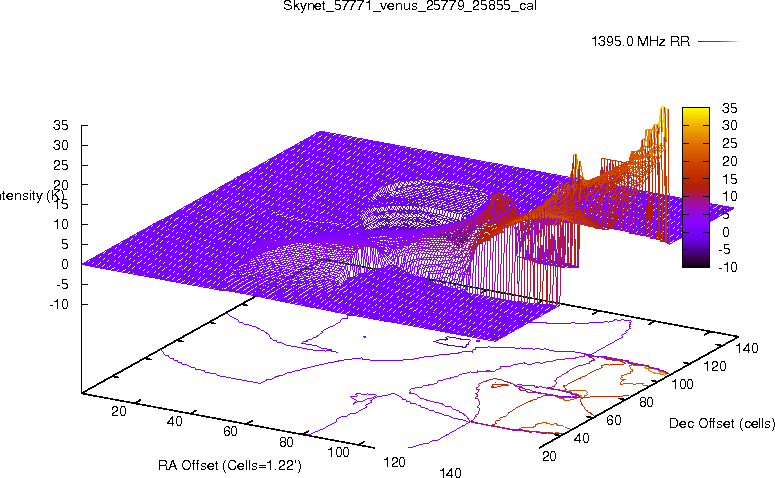This screenshot has width=775, height=478.
Task: Click the legend line sample beside 1395.0 MHz RR
Action: [x=718, y=42]
